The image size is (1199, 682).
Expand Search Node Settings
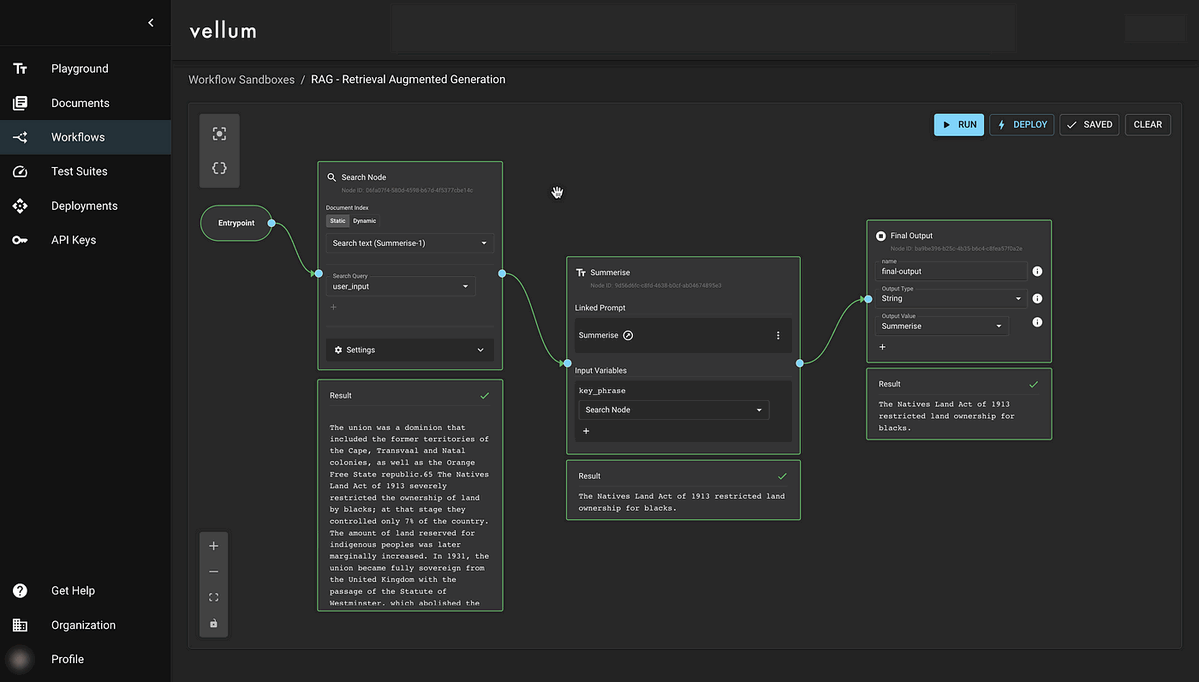410,350
